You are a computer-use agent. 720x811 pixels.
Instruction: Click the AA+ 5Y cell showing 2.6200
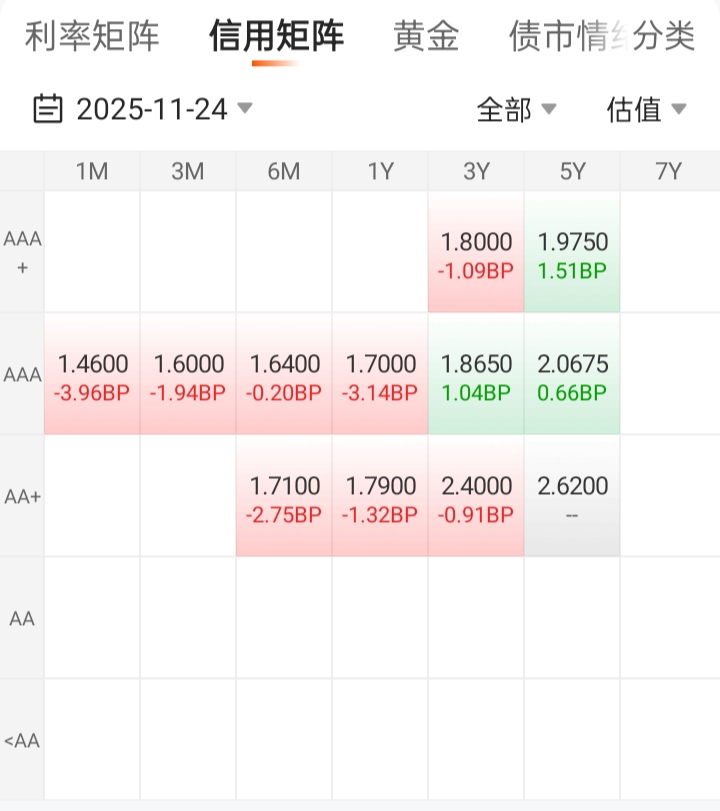pyautogui.click(x=572, y=499)
